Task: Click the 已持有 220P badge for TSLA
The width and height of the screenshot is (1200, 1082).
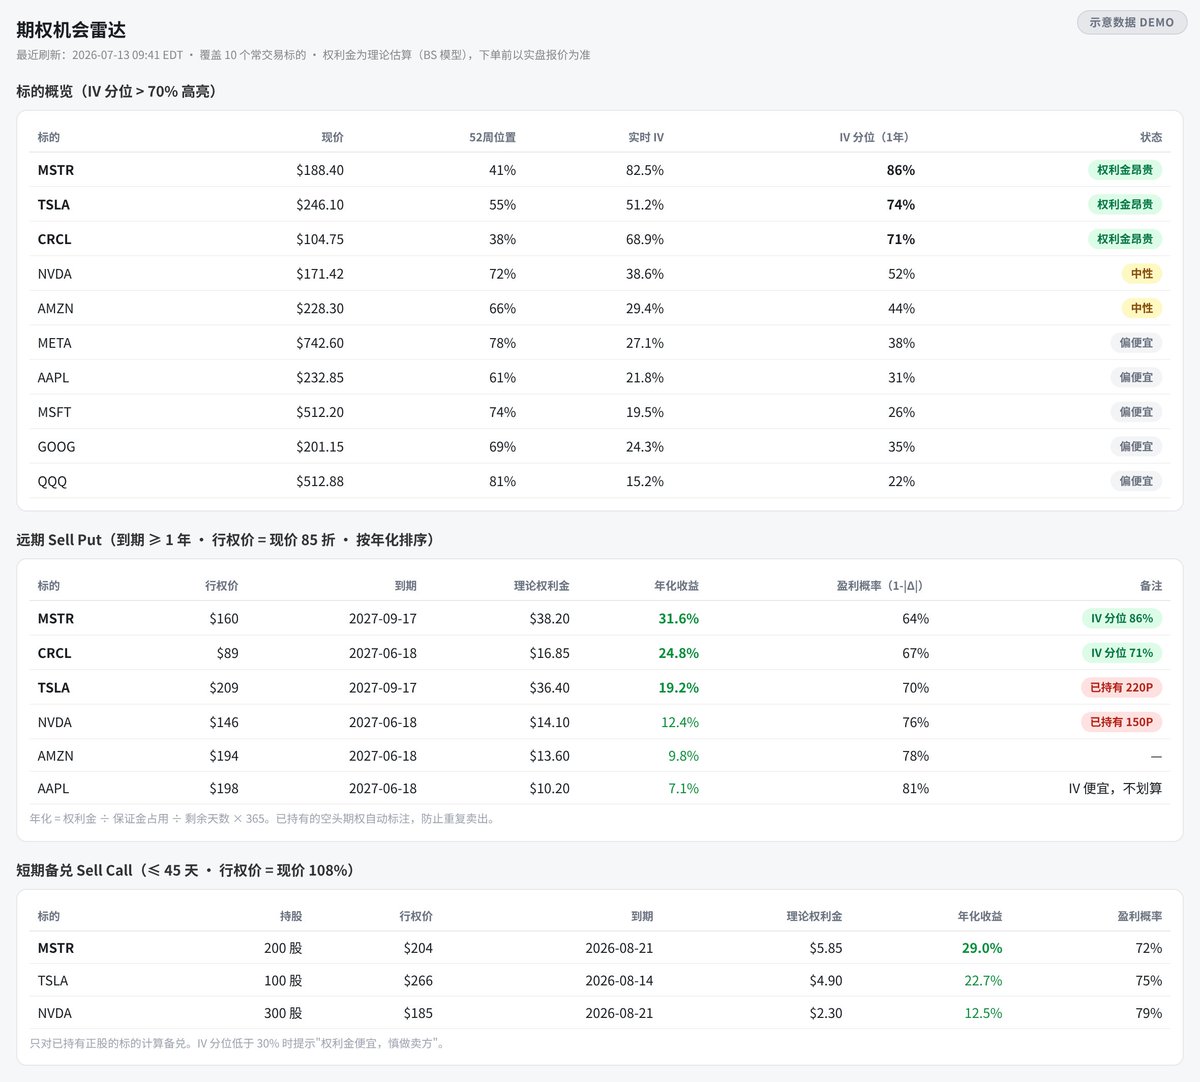Action: [x=1122, y=687]
